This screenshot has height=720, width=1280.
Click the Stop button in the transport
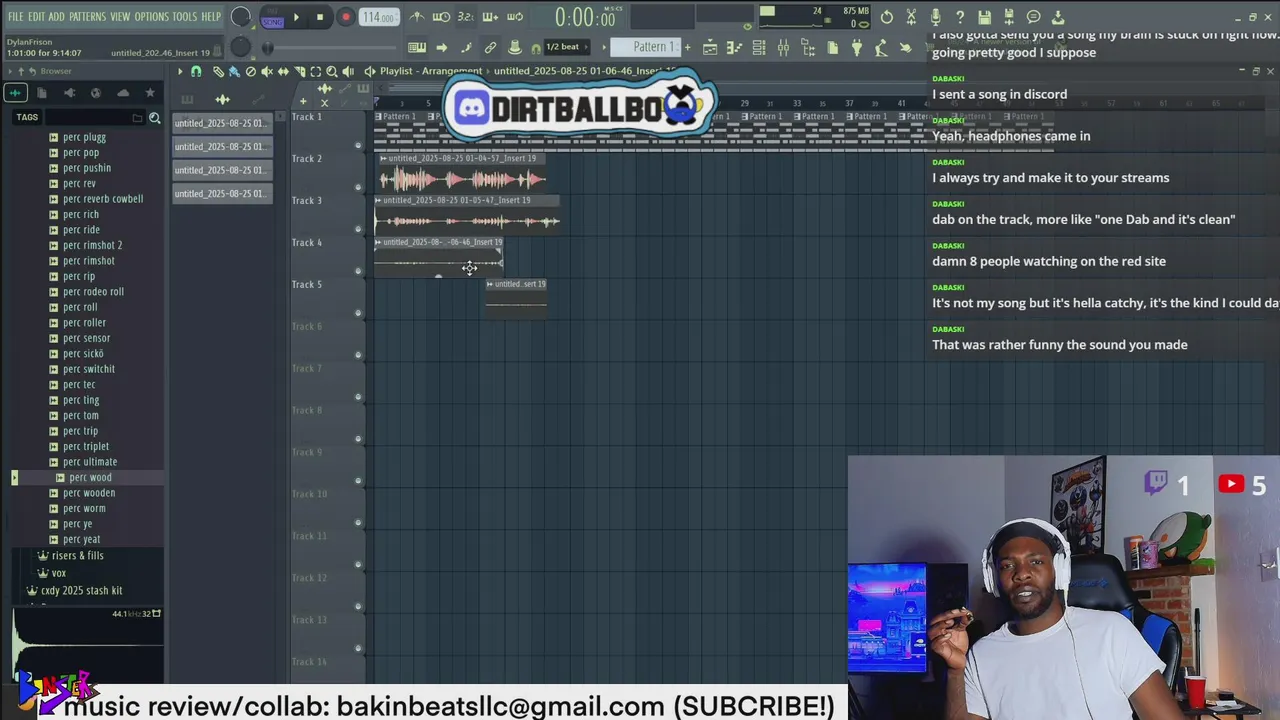[320, 17]
